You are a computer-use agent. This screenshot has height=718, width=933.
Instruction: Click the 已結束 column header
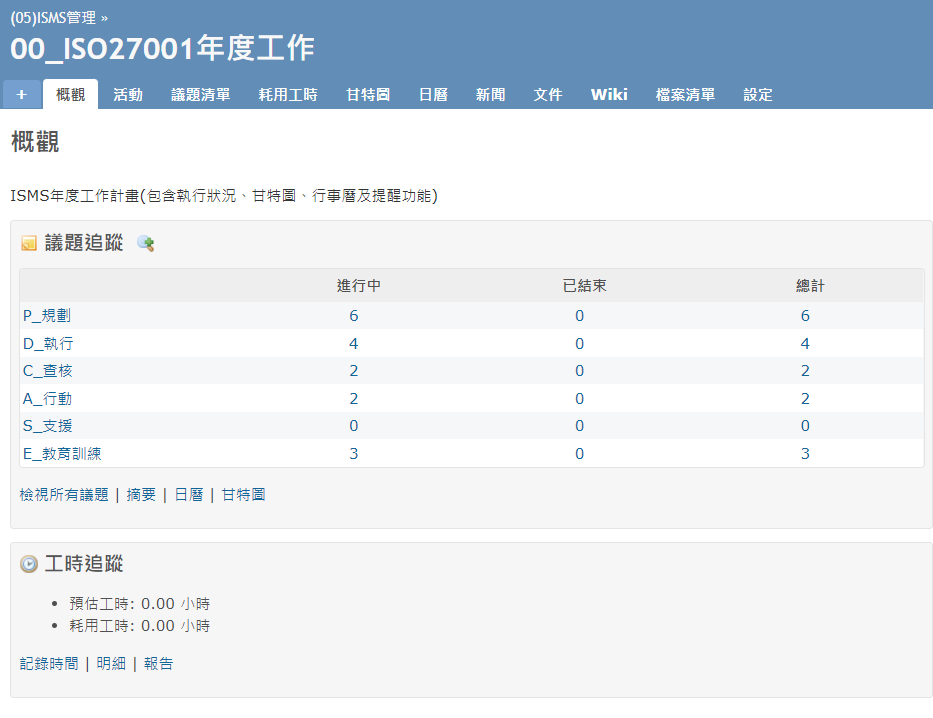[x=584, y=286]
